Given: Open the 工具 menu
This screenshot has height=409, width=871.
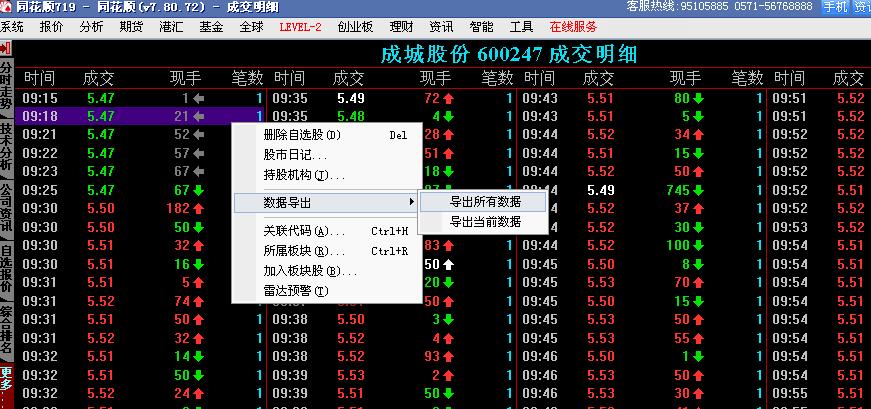Looking at the screenshot, I should (x=521, y=27).
